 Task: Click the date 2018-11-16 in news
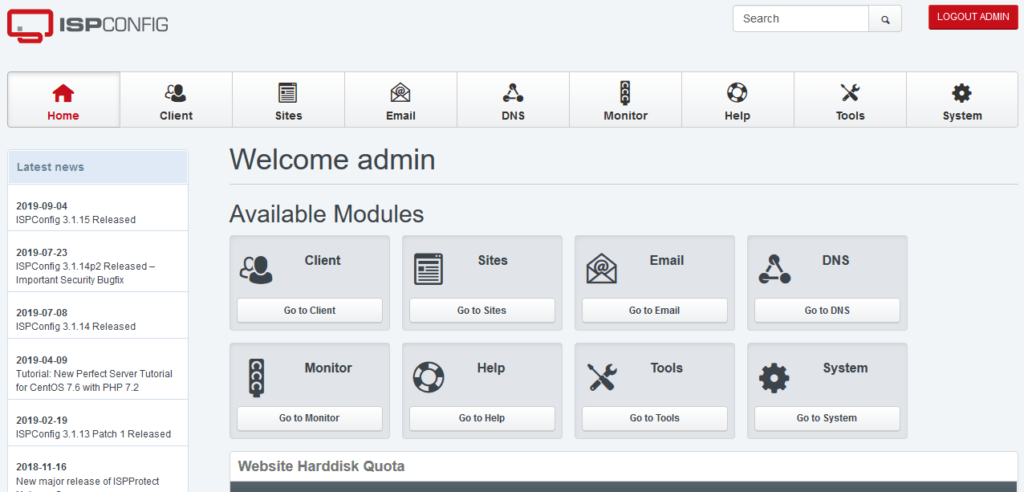click(x=42, y=467)
